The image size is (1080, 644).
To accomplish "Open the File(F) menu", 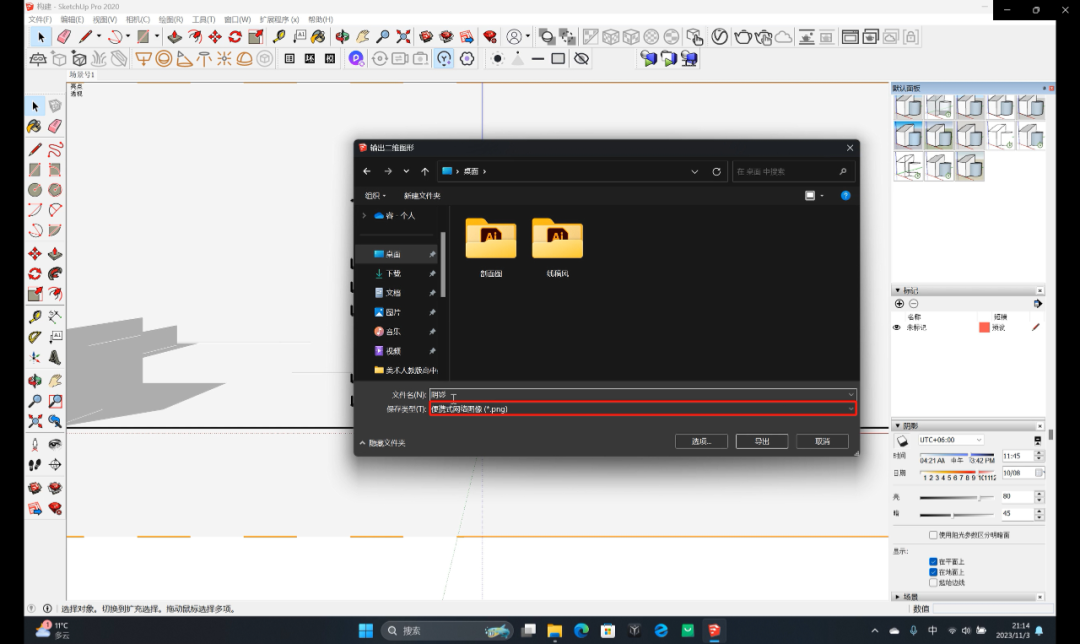I will pos(40,19).
